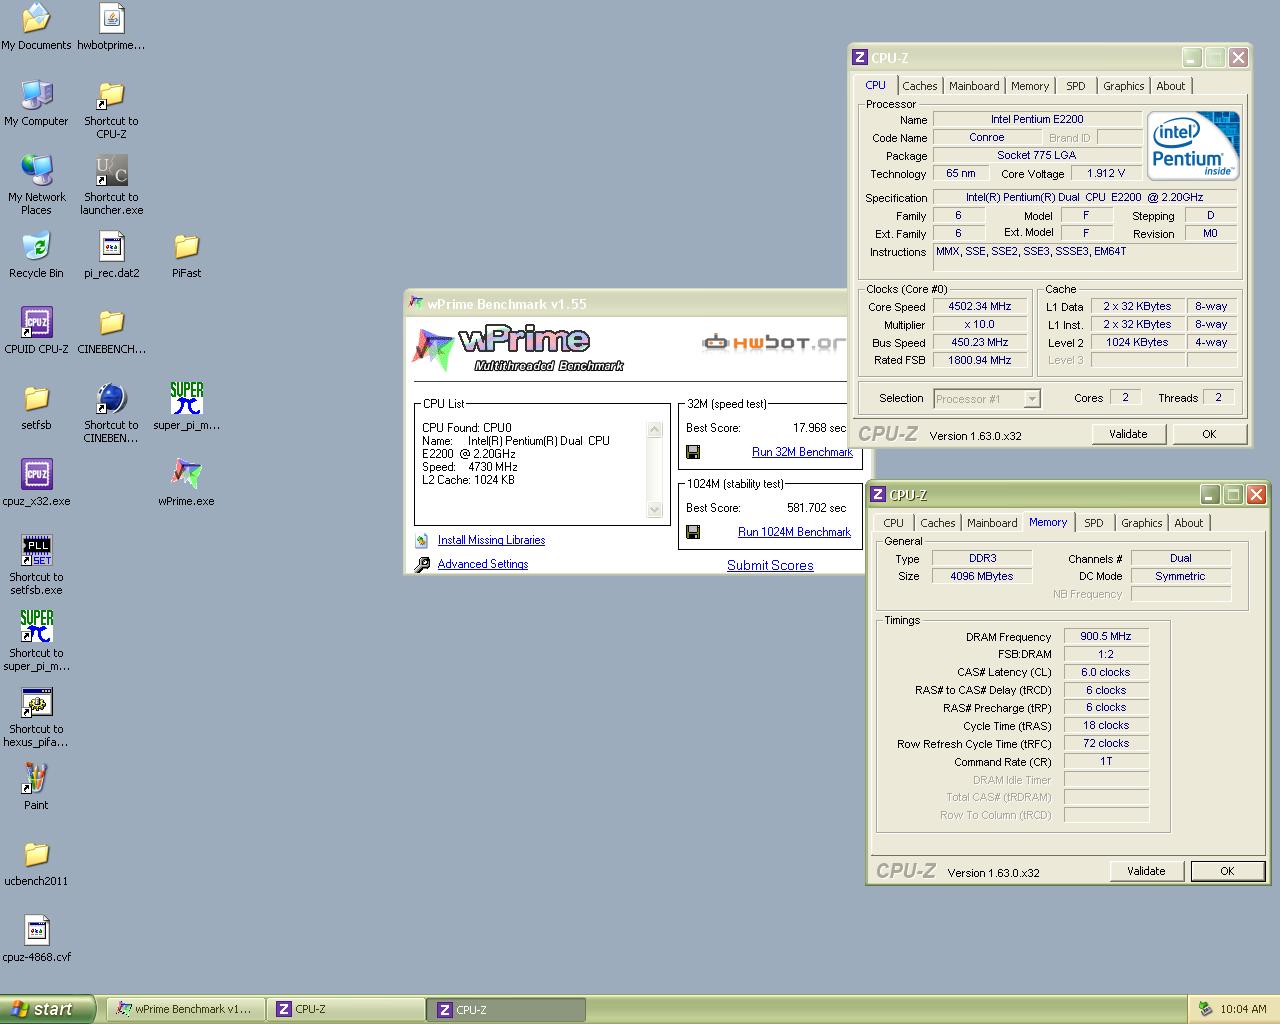Image resolution: width=1280 pixels, height=1024 pixels.
Task: Click the Core Voltage 1.912 V value
Action: 1106,173
